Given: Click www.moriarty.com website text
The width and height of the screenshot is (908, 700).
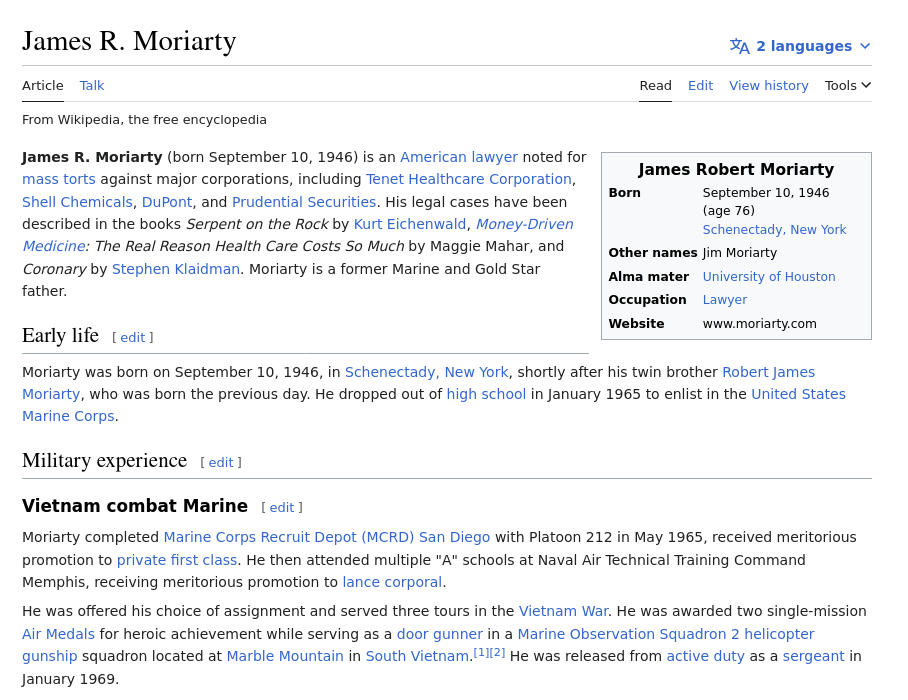Looking at the screenshot, I should [x=759, y=324].
